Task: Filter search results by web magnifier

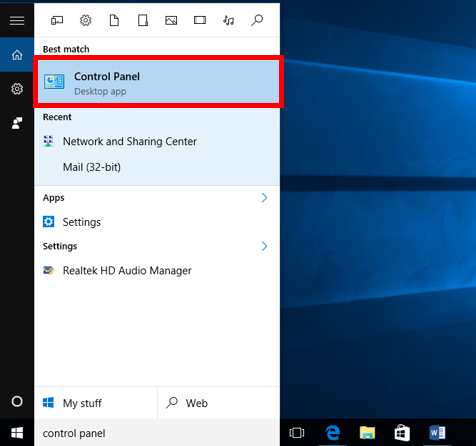Action: [257, 21]
